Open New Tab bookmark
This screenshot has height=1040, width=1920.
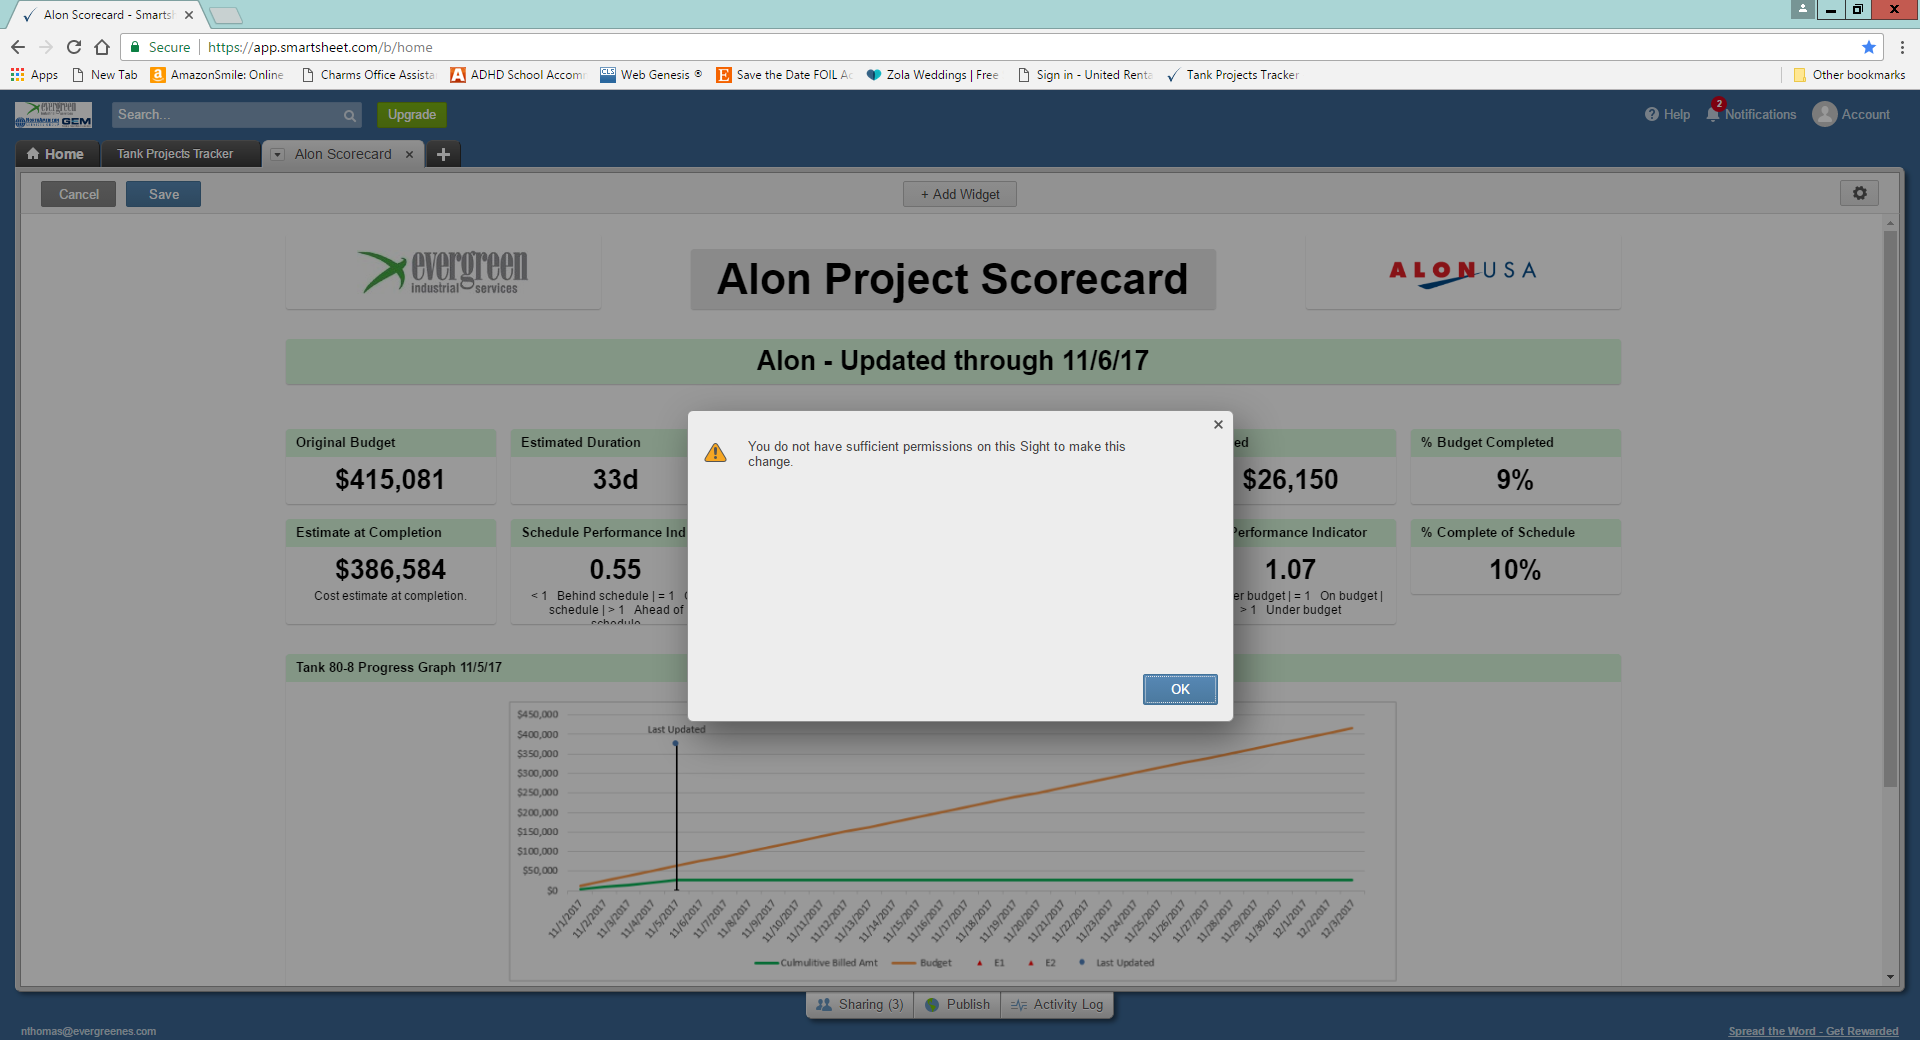click(x=104, y=75)
